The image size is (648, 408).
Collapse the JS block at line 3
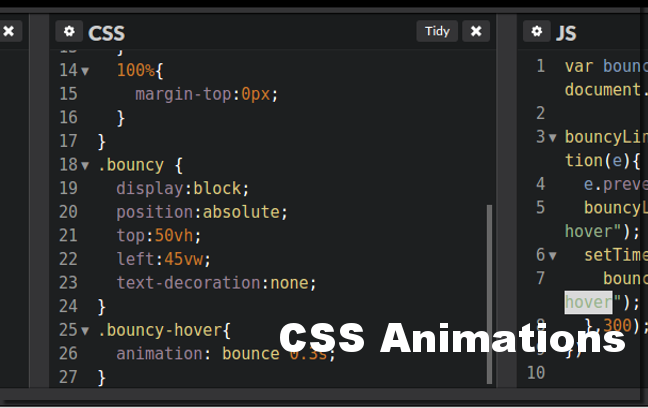pyautogui.click(x=552, y=137)
